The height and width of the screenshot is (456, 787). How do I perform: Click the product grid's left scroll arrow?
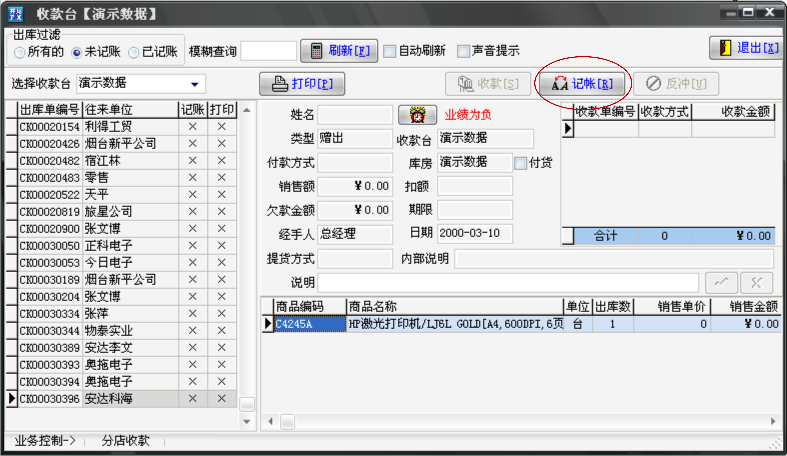point(271,421)
